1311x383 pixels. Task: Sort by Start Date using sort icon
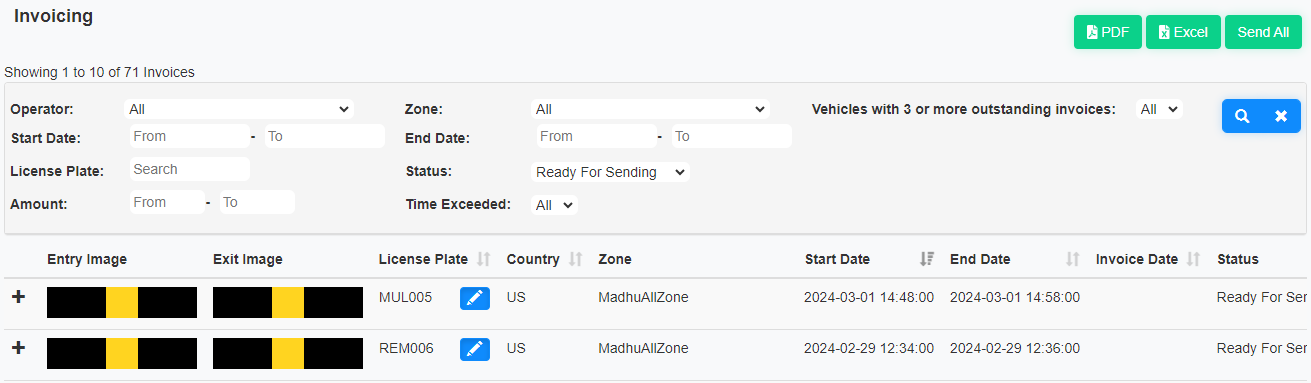tap(926, 259)
